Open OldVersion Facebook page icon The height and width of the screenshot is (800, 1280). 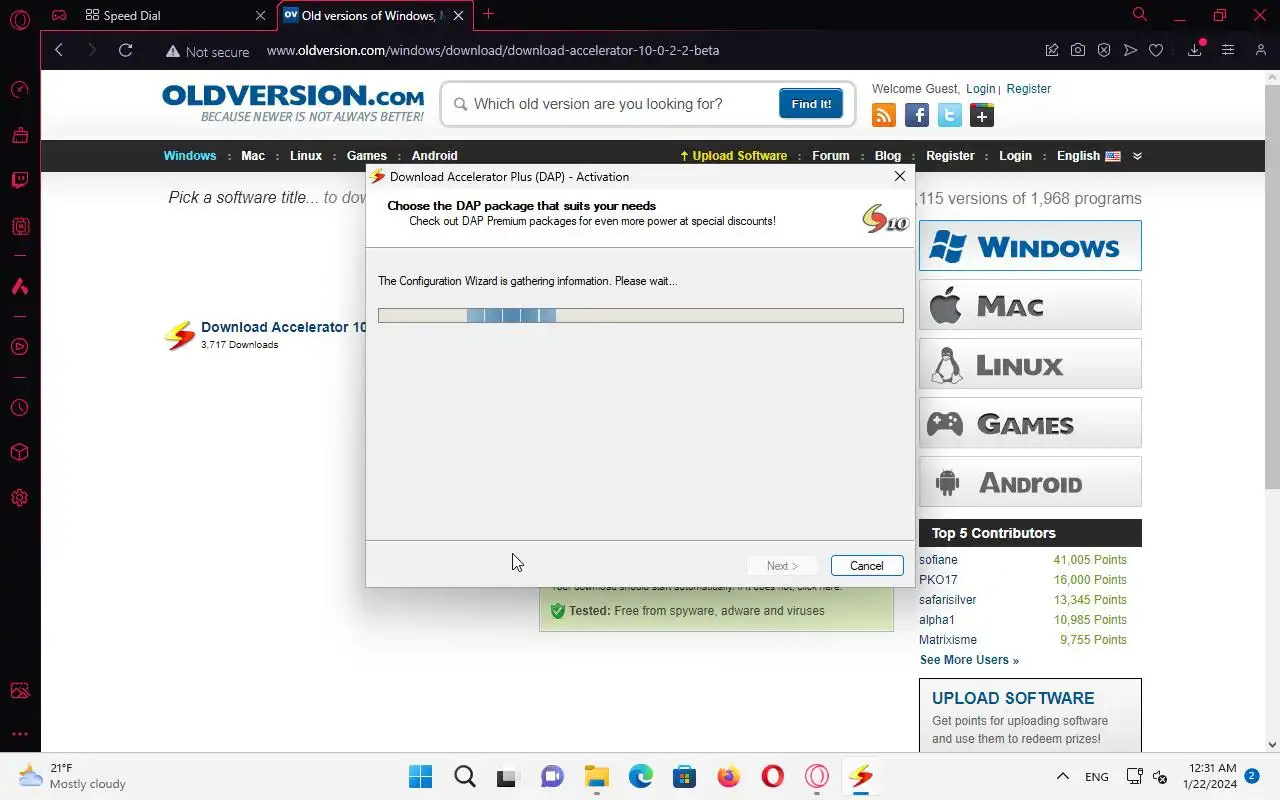(917, 115)
